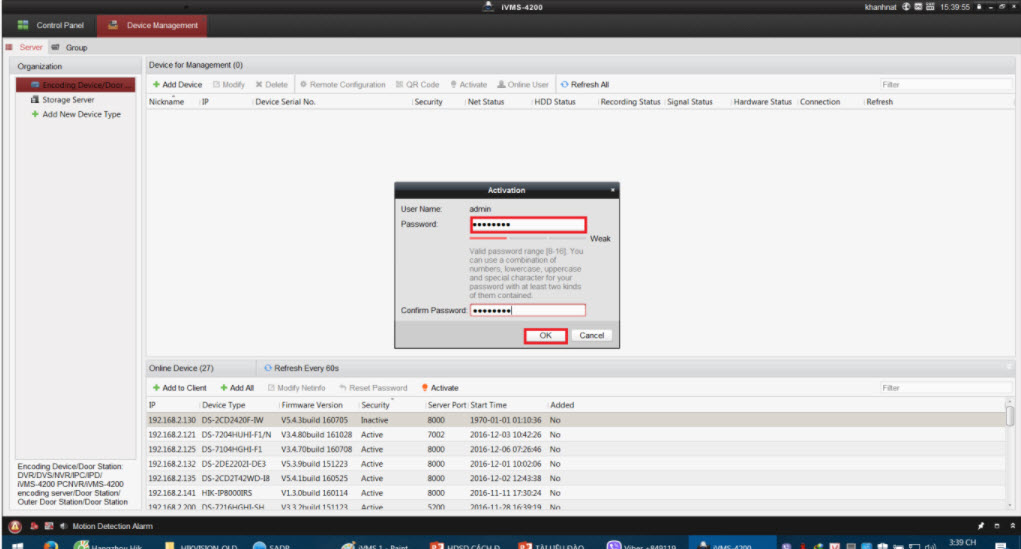Click the Add All plus icon
The image size is (1021, 549).
tap(224, 388)
